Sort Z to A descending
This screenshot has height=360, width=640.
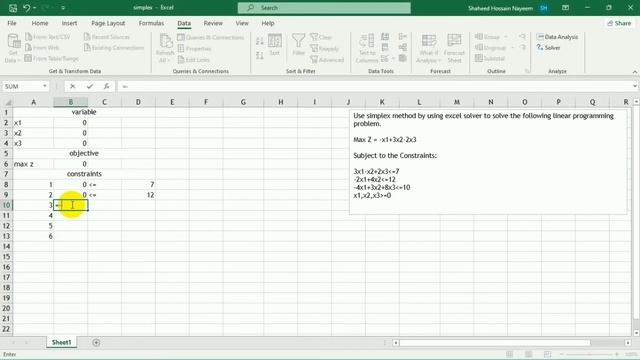pyautogui.click(x=260, y=55)
